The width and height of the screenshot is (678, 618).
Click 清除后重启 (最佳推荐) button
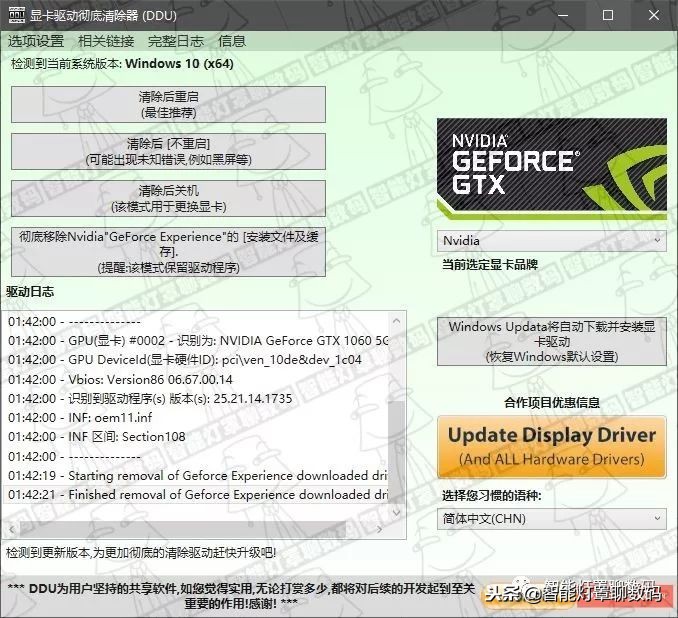(x=168, y=104)
